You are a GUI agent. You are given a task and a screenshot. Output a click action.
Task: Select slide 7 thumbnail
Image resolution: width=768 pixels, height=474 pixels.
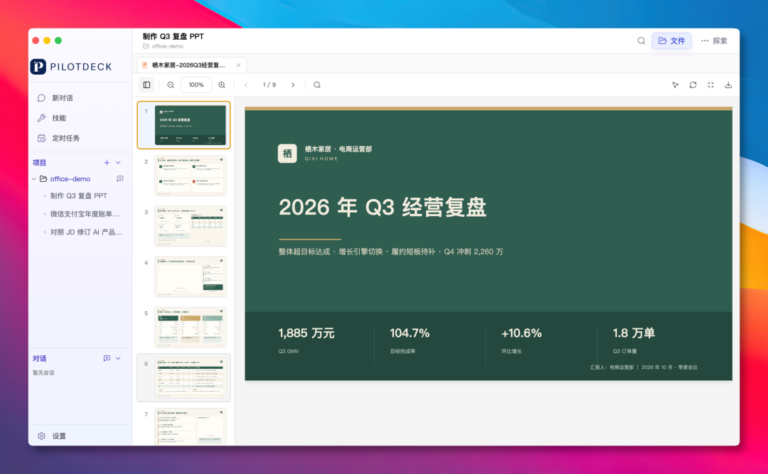191,427
